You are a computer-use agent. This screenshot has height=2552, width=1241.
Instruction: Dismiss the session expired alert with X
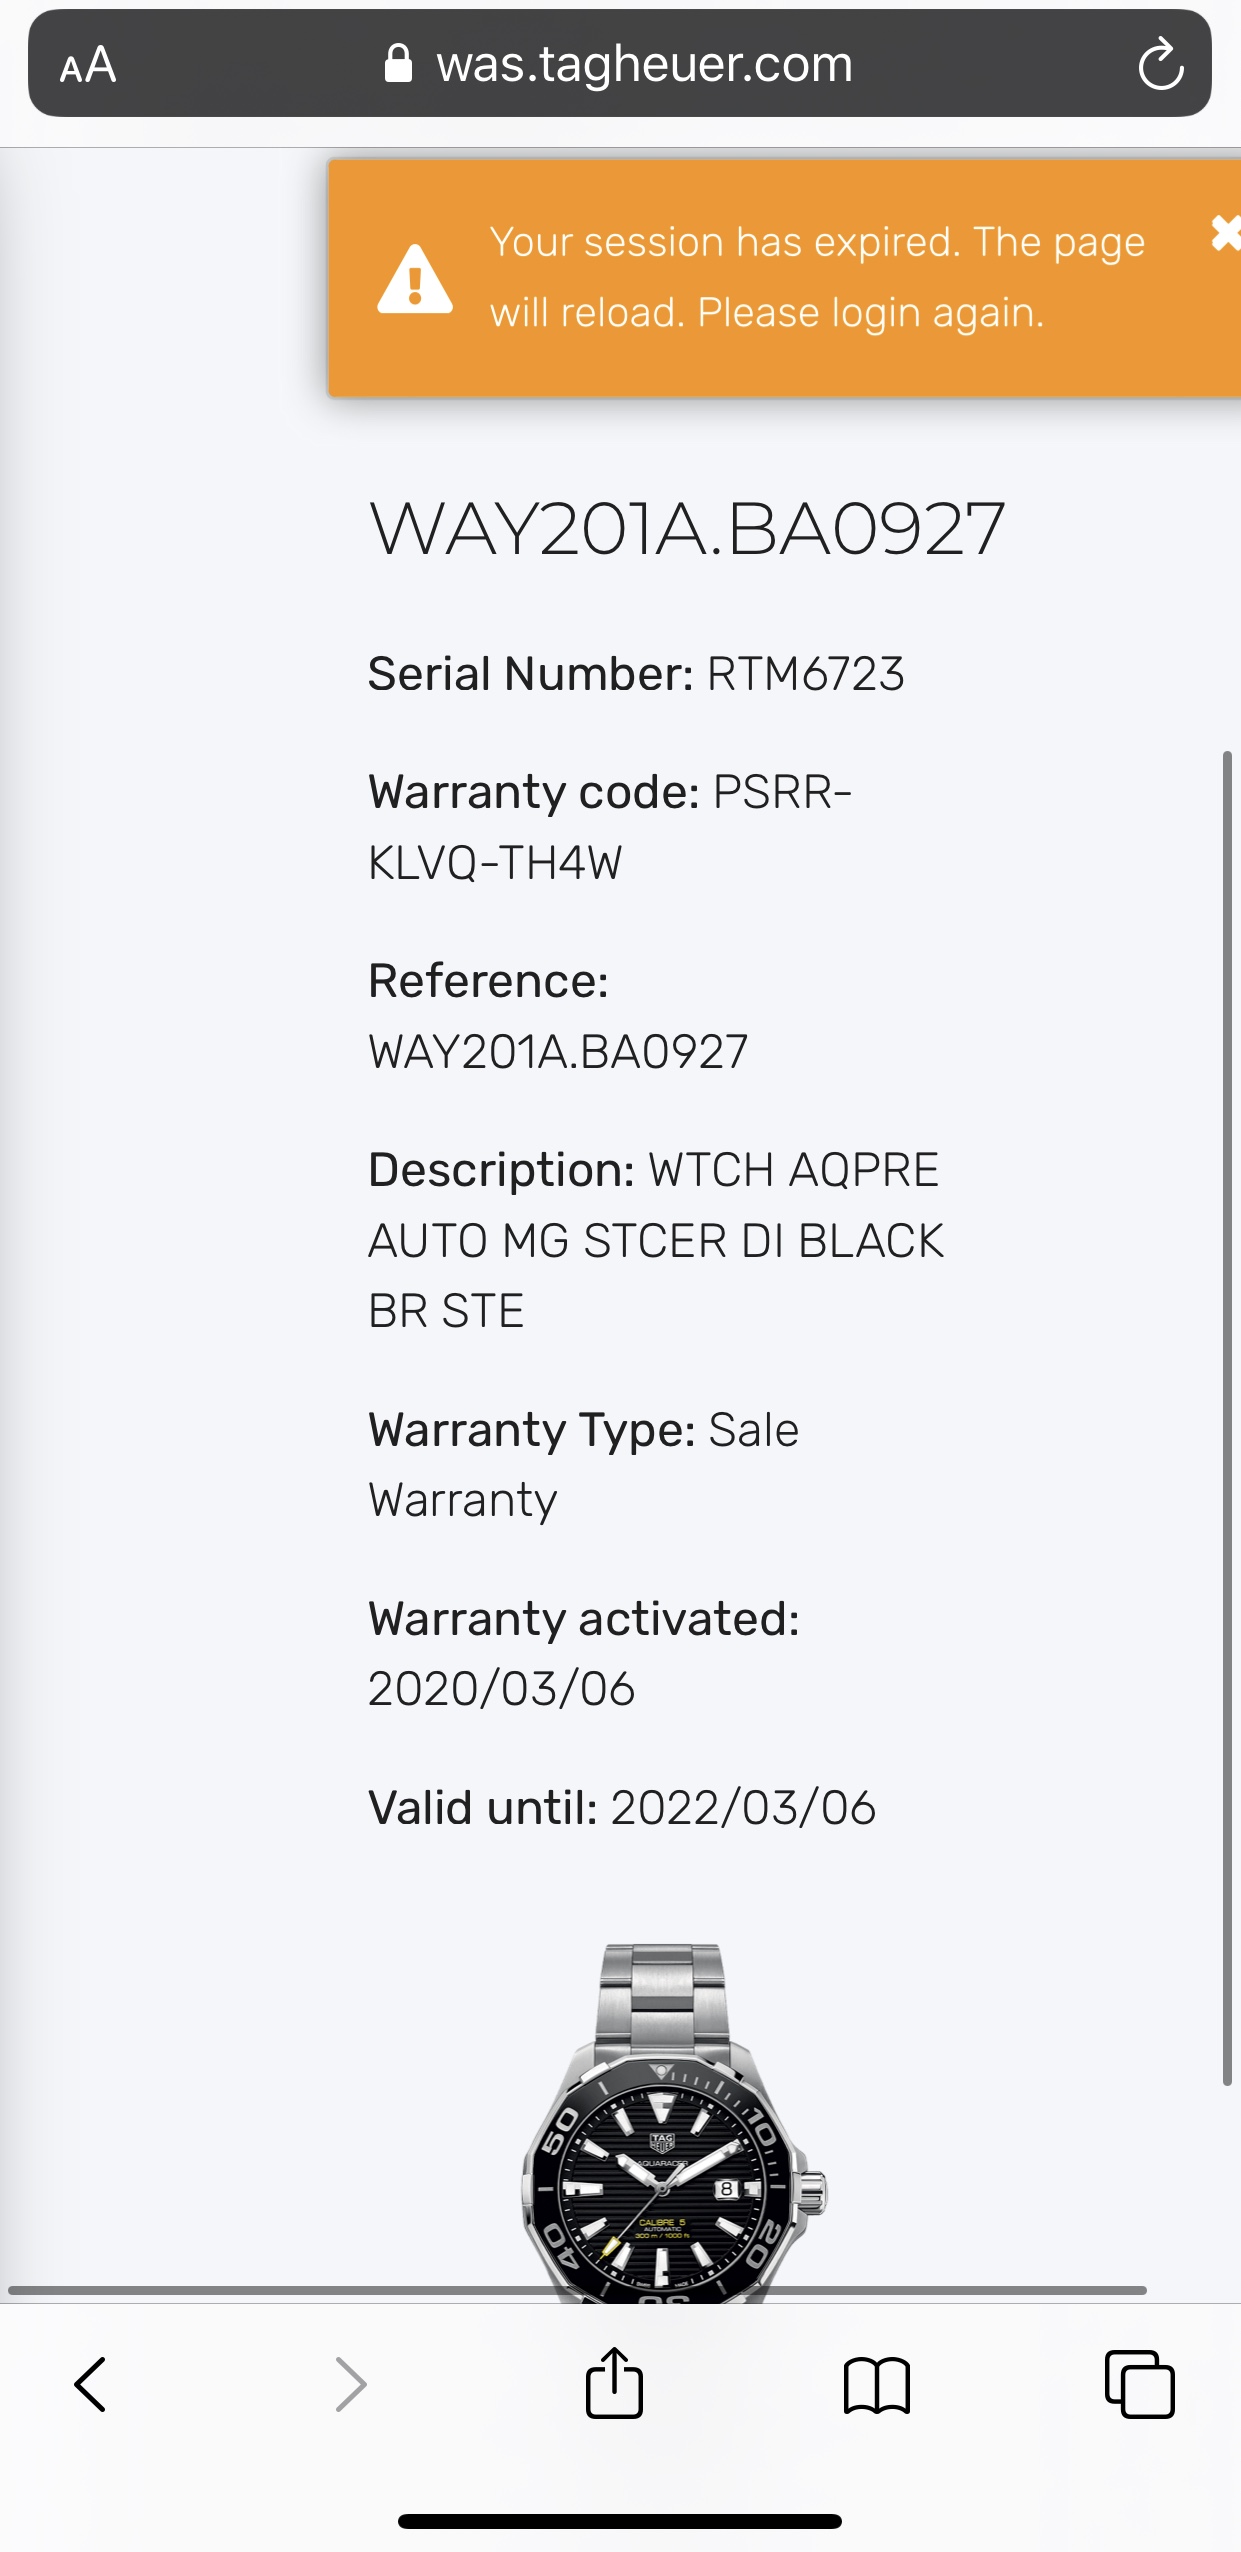pos(1225,232)
